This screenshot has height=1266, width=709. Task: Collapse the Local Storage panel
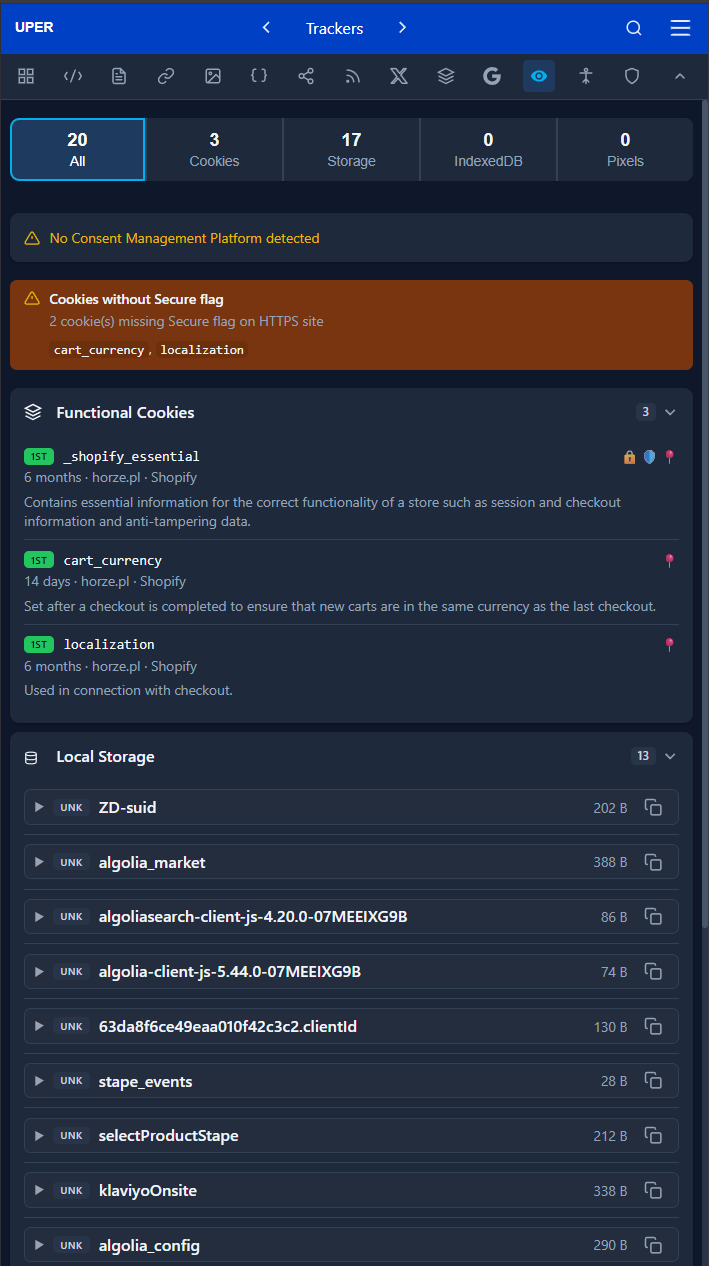click(x=670, y=756)
